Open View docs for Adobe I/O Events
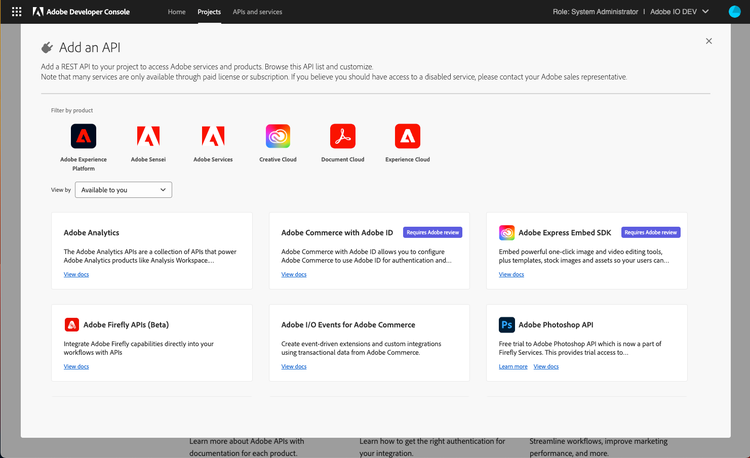 tap(294, 367)
